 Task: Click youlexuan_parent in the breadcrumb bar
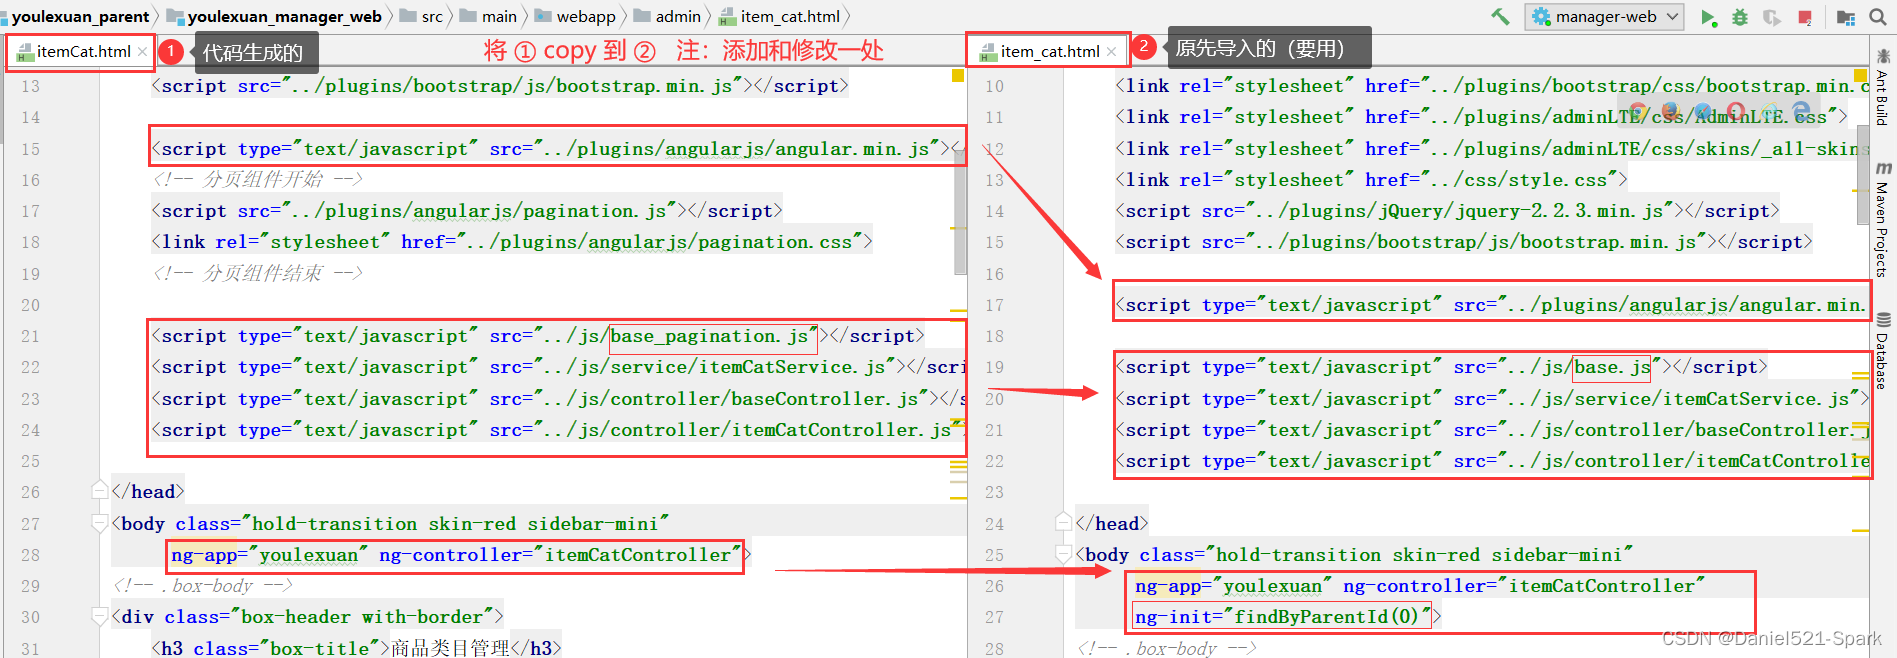(x=80, y=16)
